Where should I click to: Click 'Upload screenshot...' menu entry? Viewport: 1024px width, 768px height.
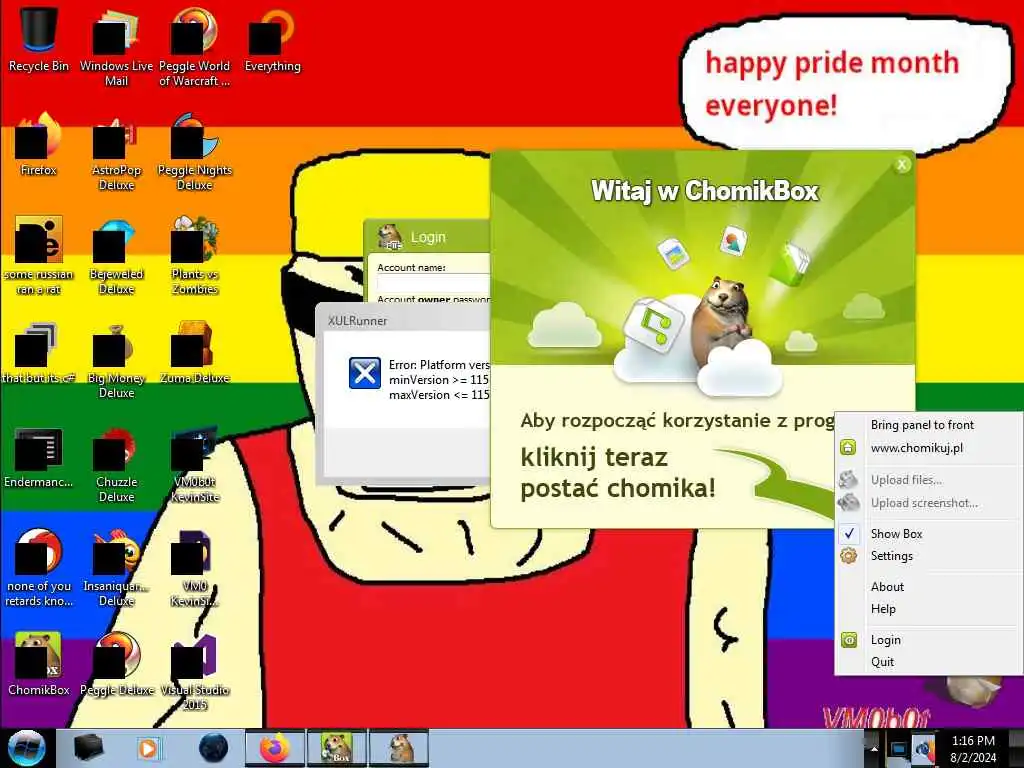924,503
